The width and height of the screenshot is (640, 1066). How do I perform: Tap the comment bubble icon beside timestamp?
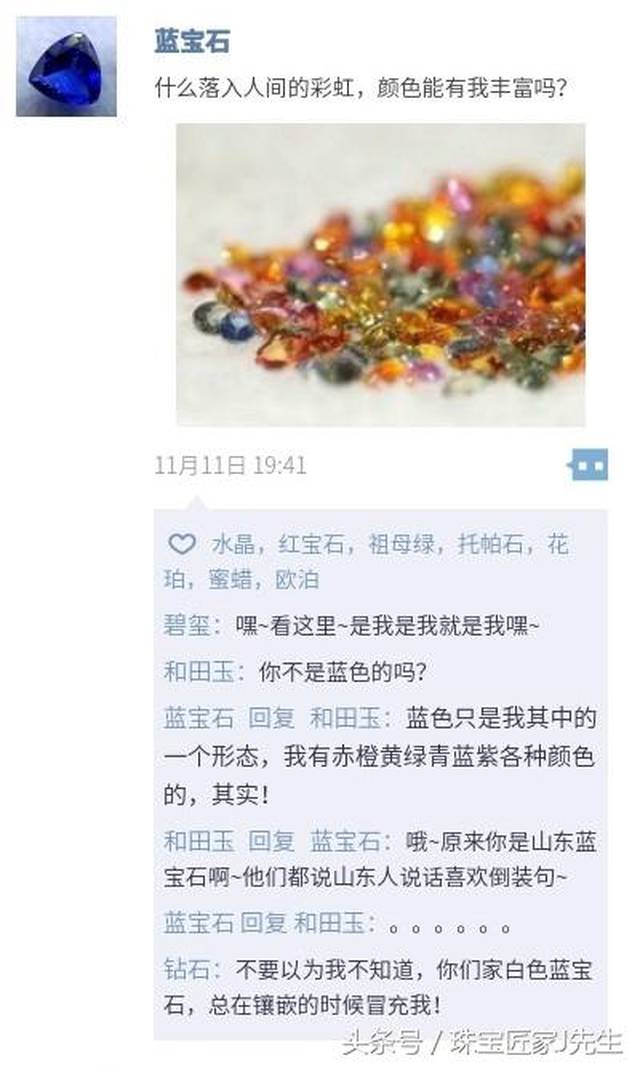point(588,466)
